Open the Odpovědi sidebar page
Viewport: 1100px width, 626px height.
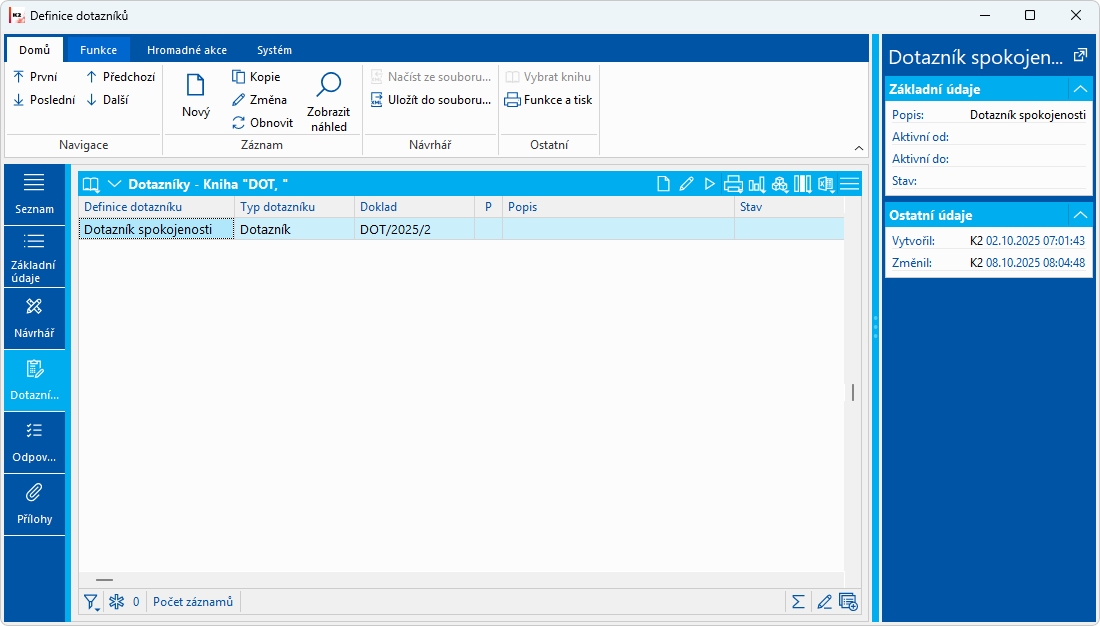tap(34, 442)
